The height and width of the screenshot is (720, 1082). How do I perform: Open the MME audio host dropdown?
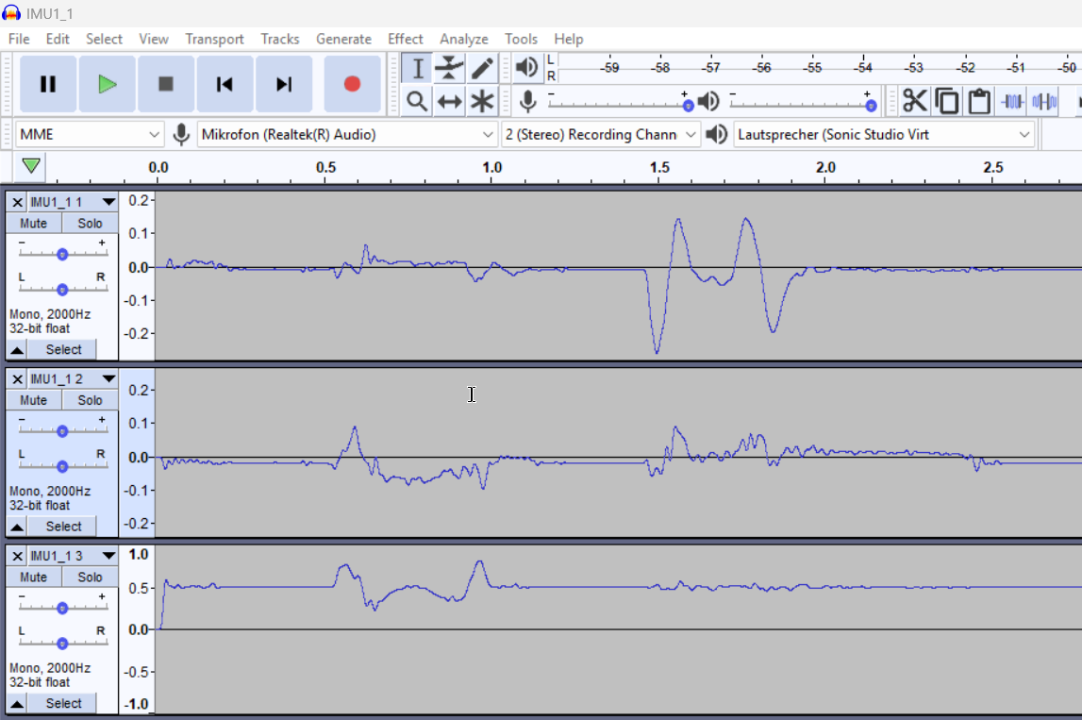89,134
